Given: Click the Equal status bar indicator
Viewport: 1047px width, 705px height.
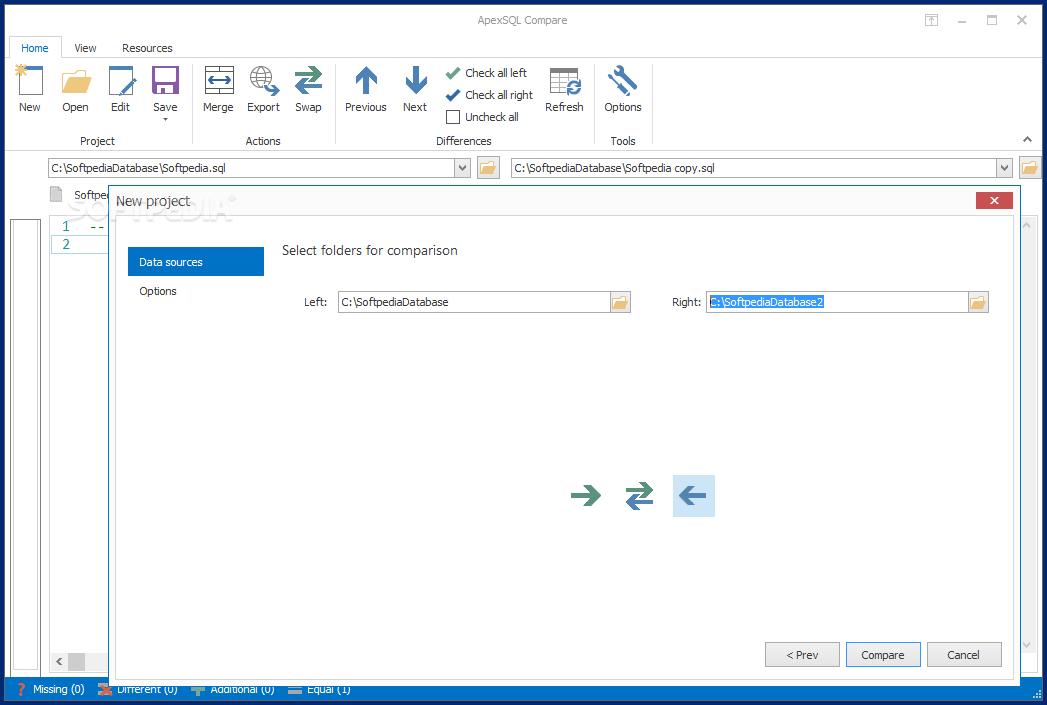Looking at the screenshot, I should [319, 689].
